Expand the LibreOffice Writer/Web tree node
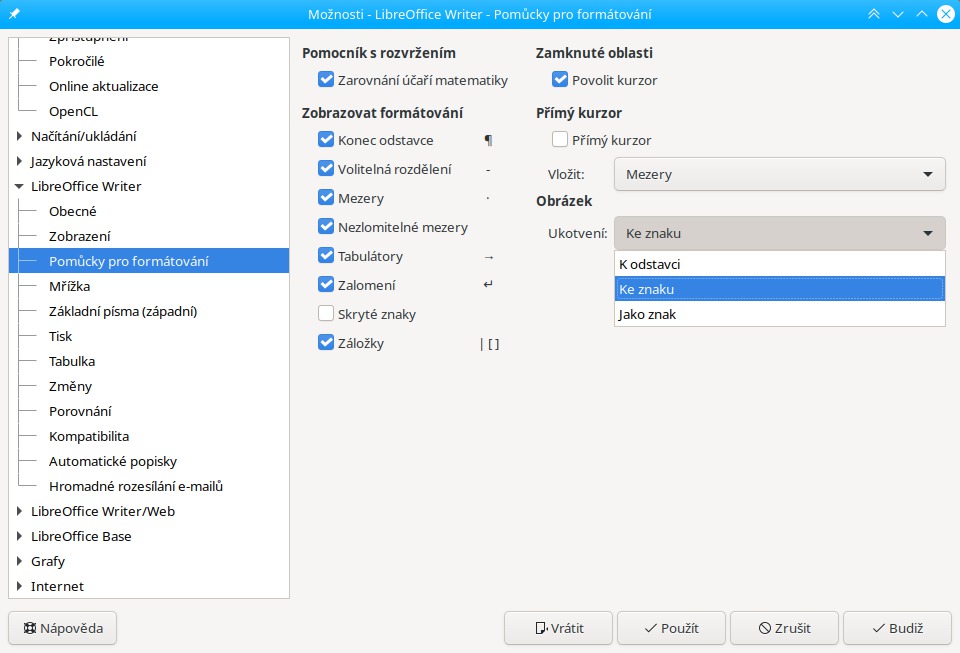This screenshot has width=960, height=653. 19,511
